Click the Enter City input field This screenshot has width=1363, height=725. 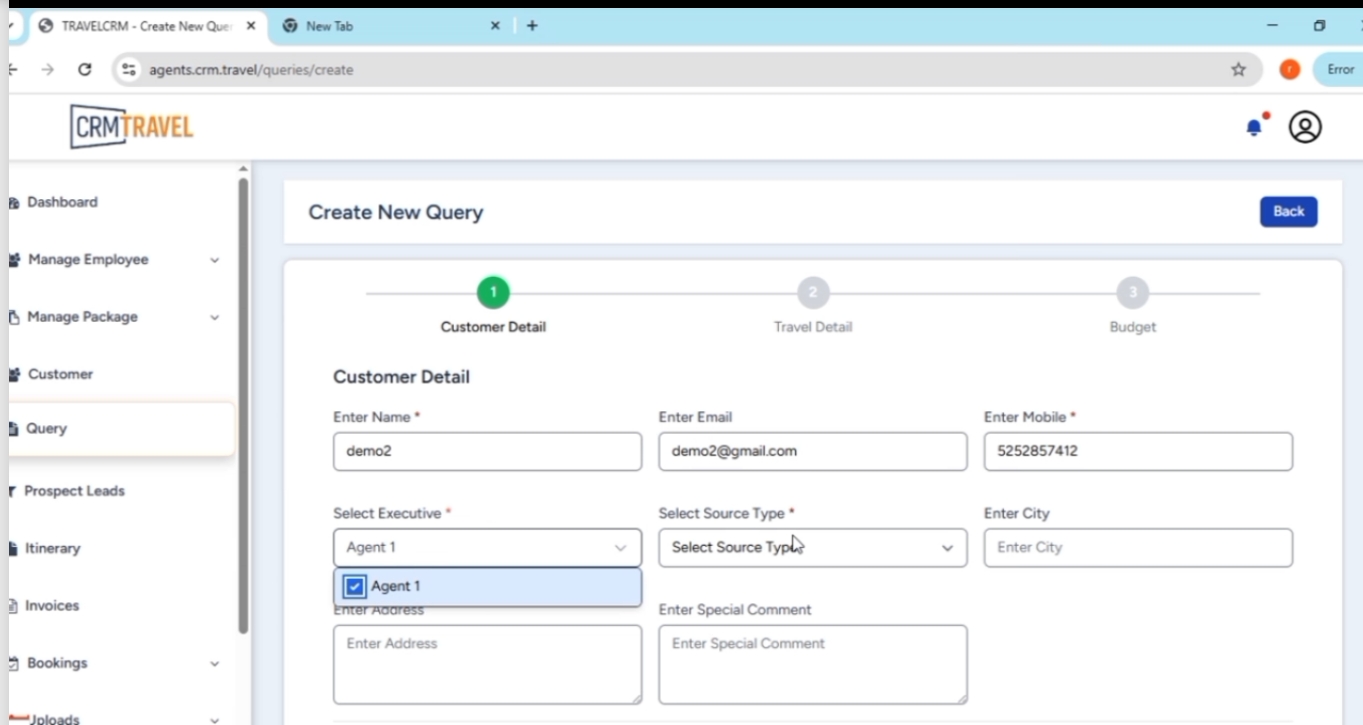pyautogui.click(x=1137, y=547)
